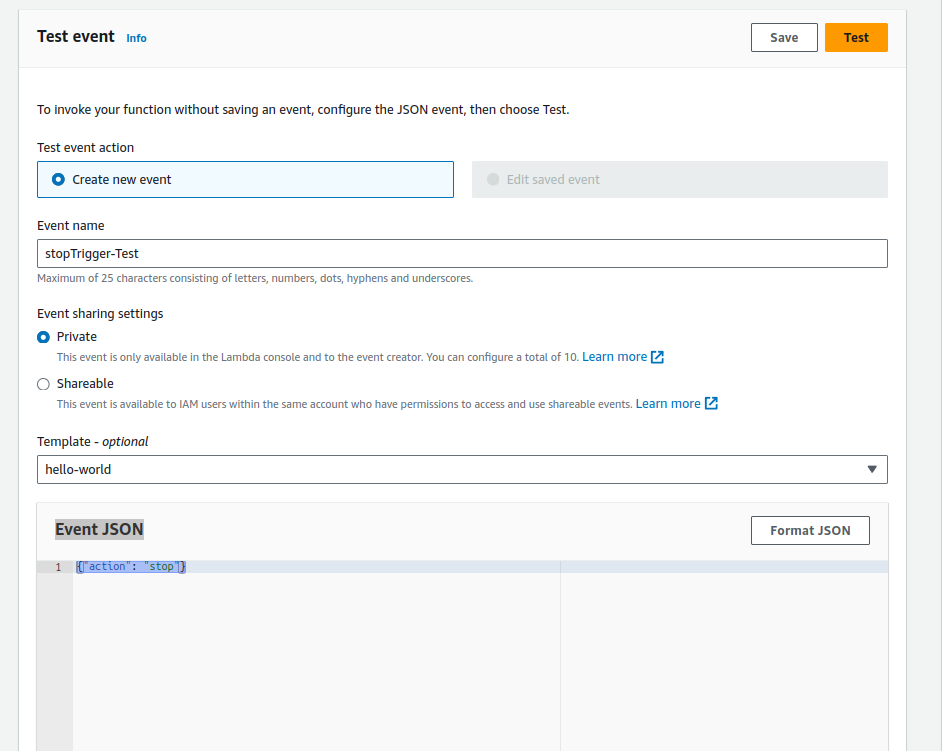The height and width of the screenshot is (751, 943).
Task: Click the external link icon after Private's Learn more
Action: (x=658, y=356)
